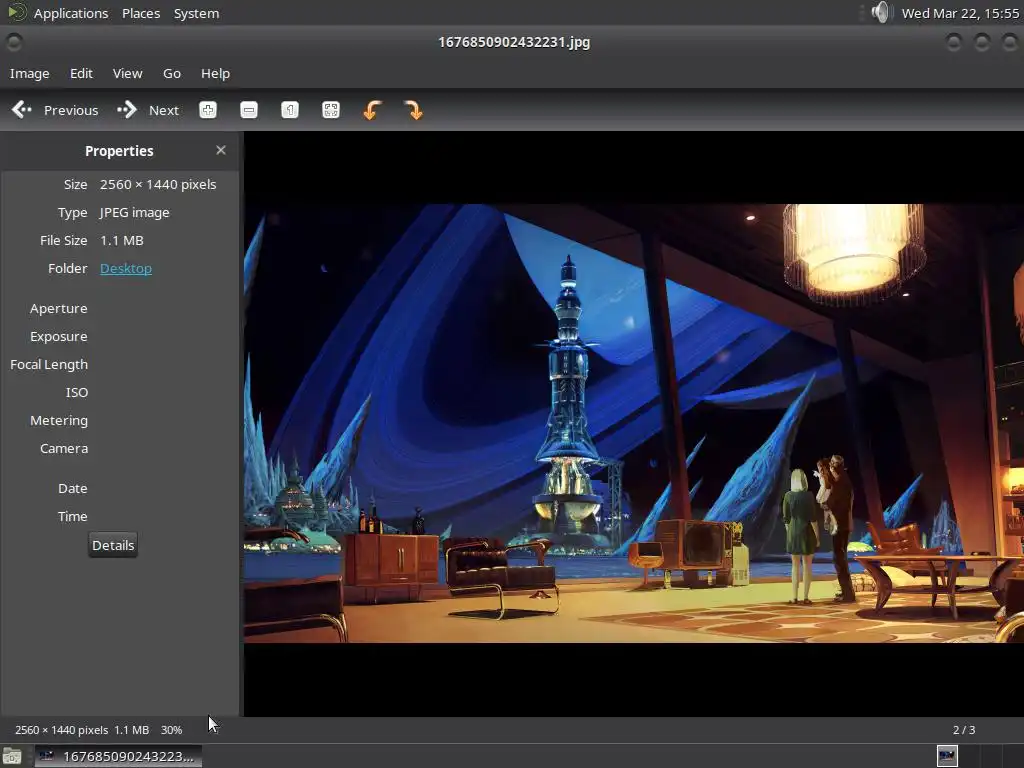
Task: Click the '1.1 MB' File Size value in Properties
Action: coord(121,241)
